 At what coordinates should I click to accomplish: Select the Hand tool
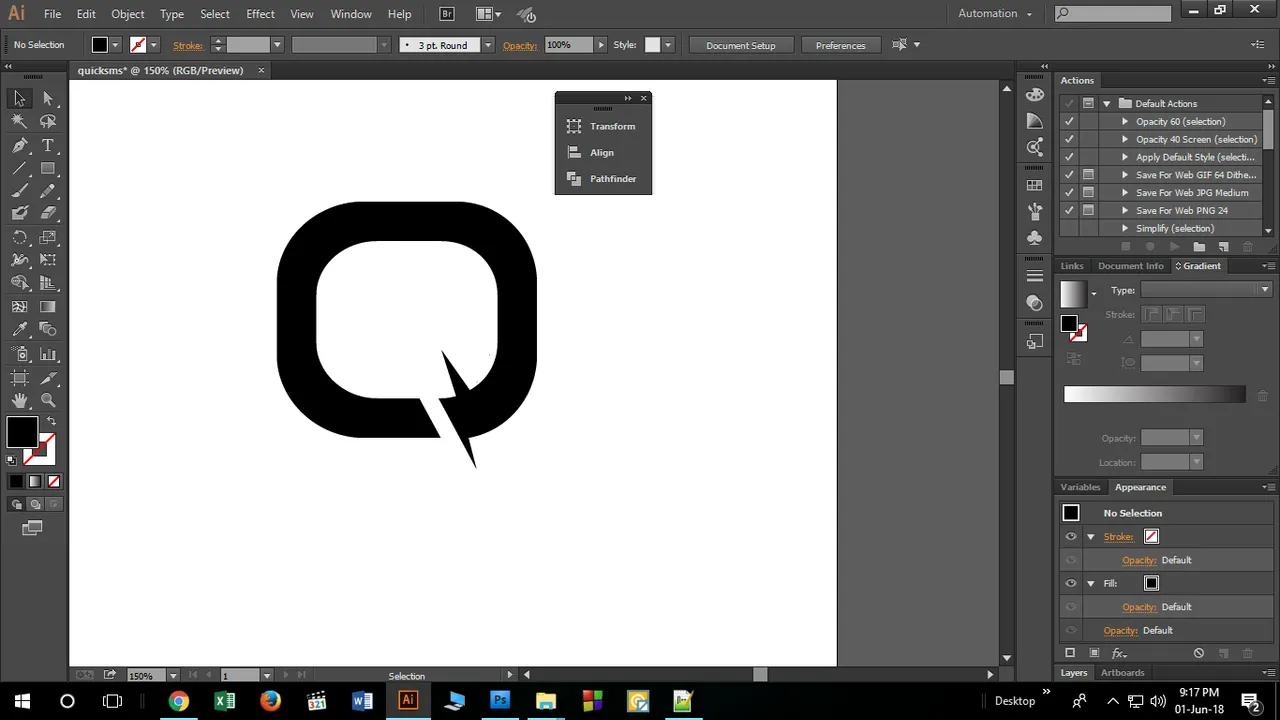(19, 400)
